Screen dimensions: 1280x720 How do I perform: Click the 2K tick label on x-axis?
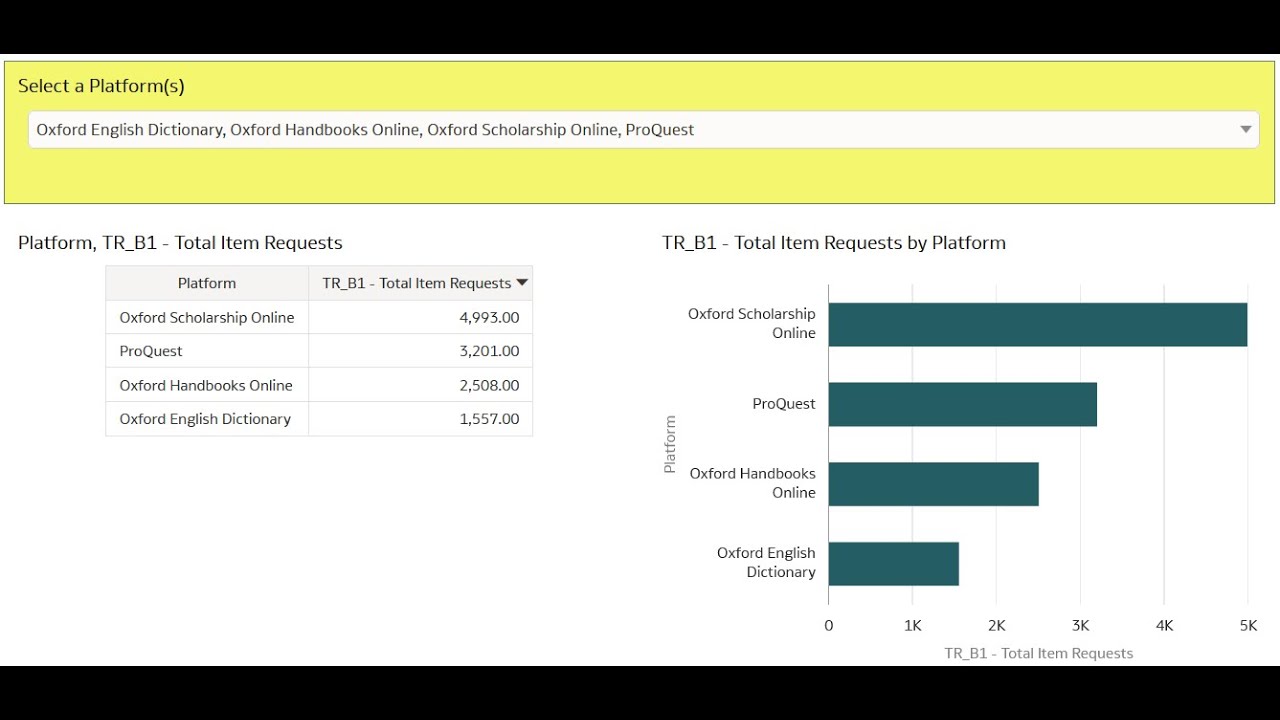tap(996, 625)
